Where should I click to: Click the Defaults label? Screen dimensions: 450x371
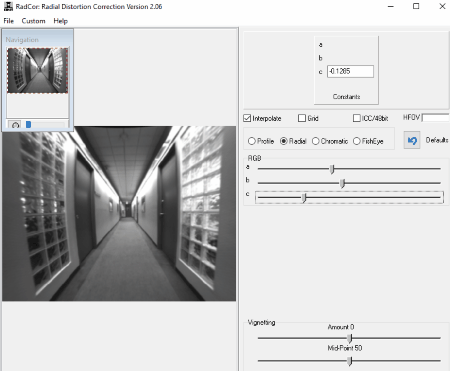[x=437, y=140]
